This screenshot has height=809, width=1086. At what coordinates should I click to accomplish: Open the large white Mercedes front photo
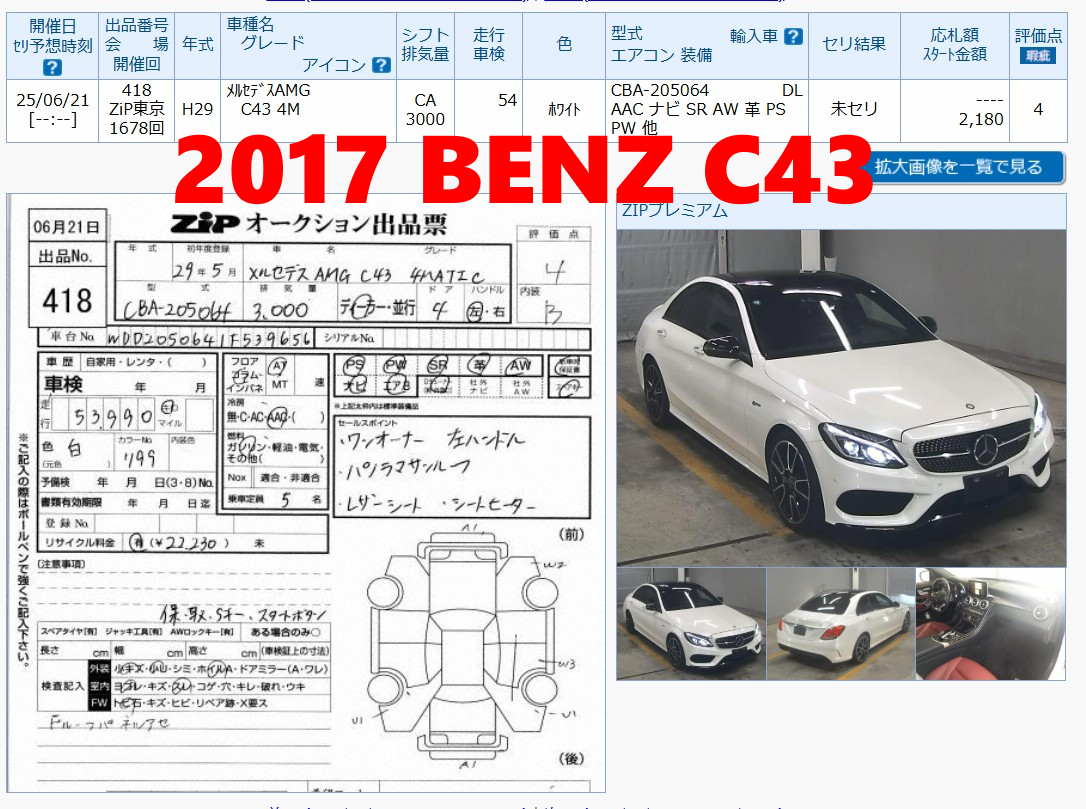pos(841,398)
